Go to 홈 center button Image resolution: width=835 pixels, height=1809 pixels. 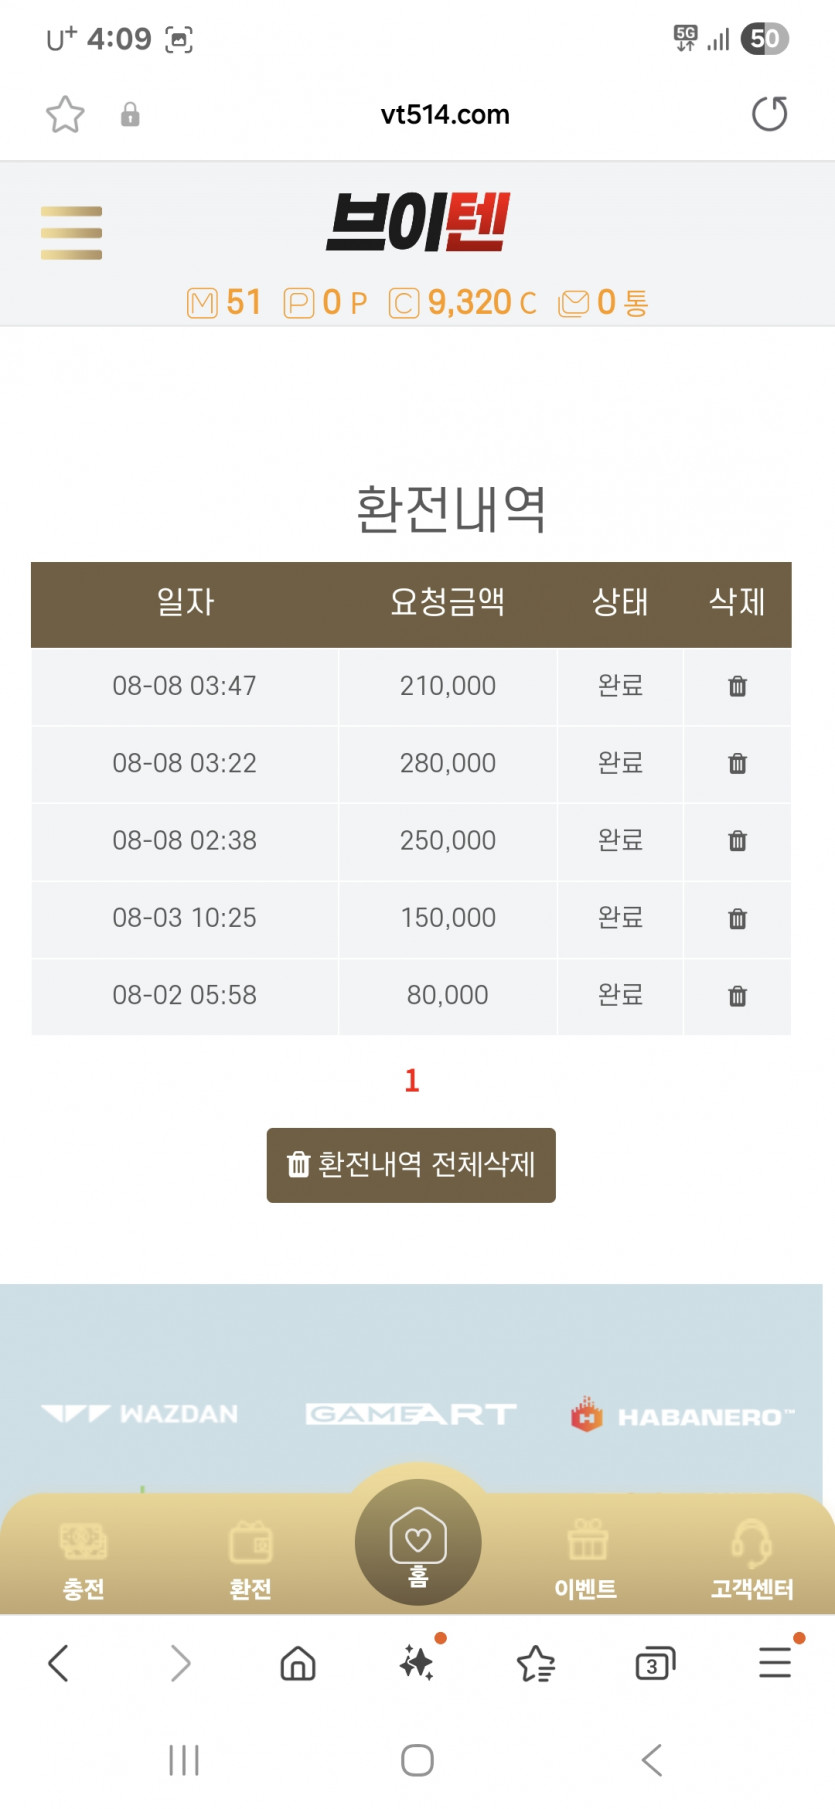click(x=418, y=1542)
